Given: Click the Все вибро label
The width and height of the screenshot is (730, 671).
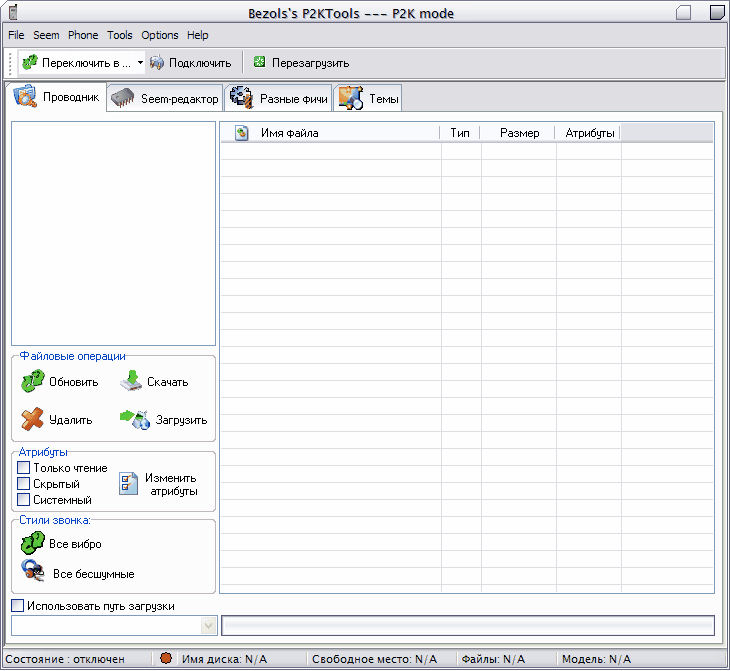Looking at the screenshot, I should click(x=75, y=544).
